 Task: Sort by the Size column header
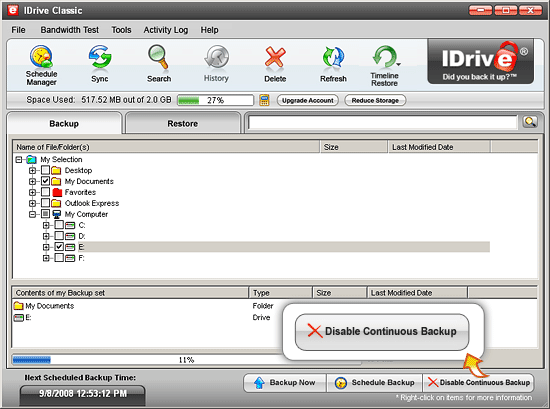point(353,147)
